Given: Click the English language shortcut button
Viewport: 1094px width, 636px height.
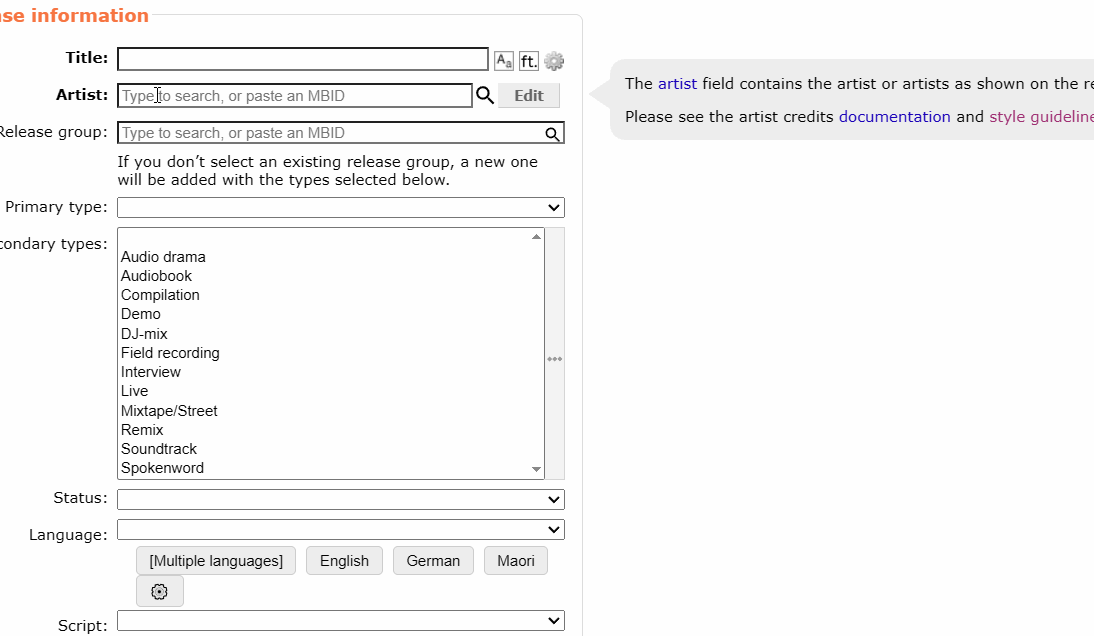Looking at the screenshot, I should click(x=344, y=561).
